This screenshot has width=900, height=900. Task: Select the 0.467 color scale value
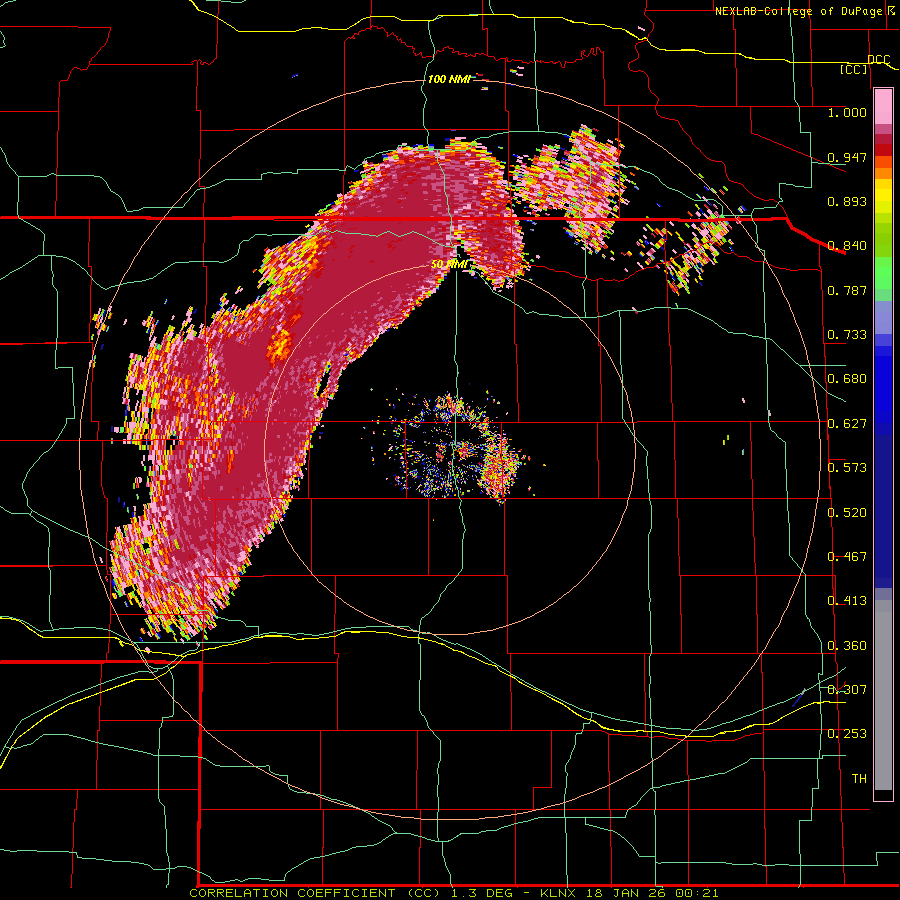847,556
